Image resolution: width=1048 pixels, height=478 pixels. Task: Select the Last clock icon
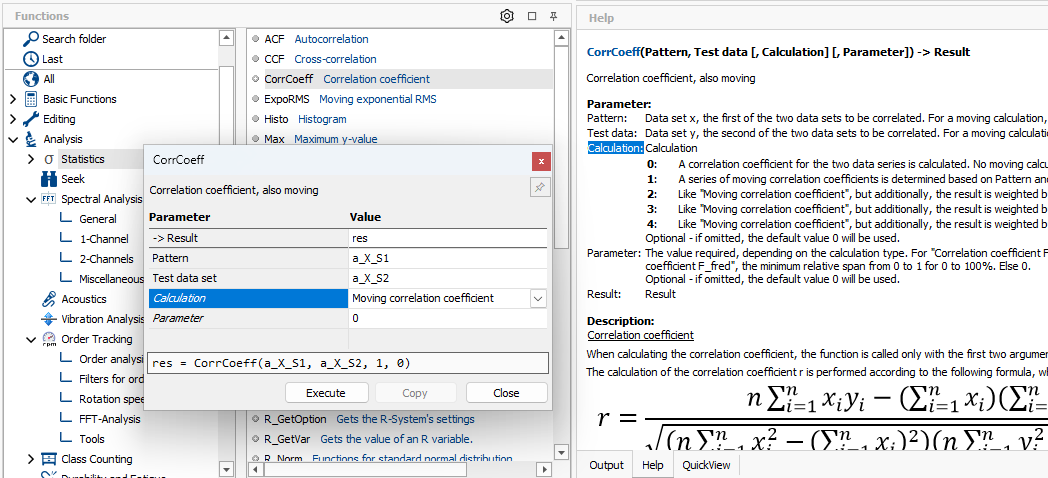coord(30,59)
